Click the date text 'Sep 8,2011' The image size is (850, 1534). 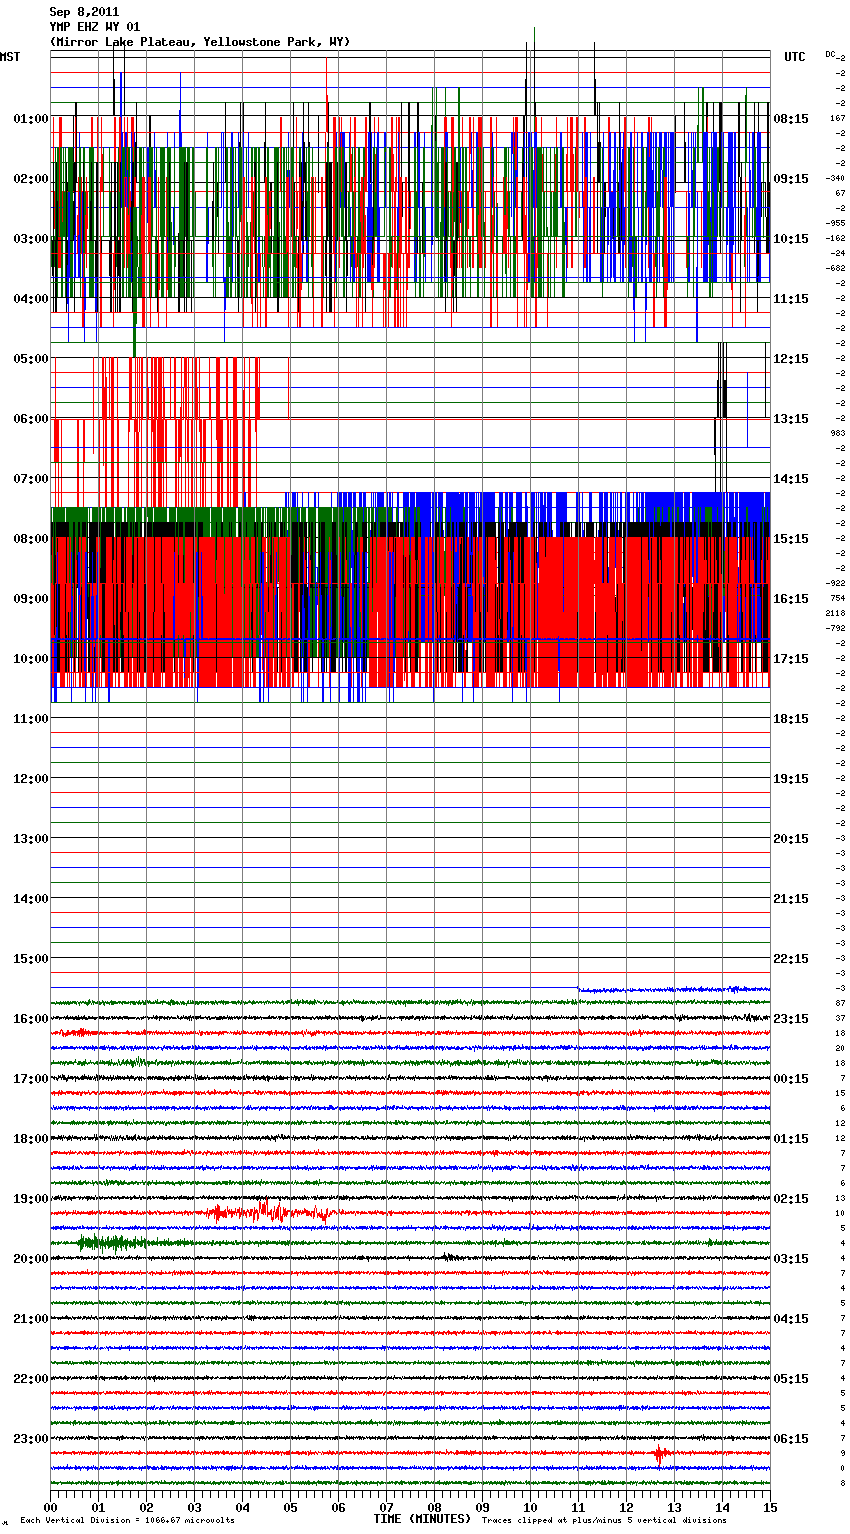pyautogui.click(x=84, y=12)
